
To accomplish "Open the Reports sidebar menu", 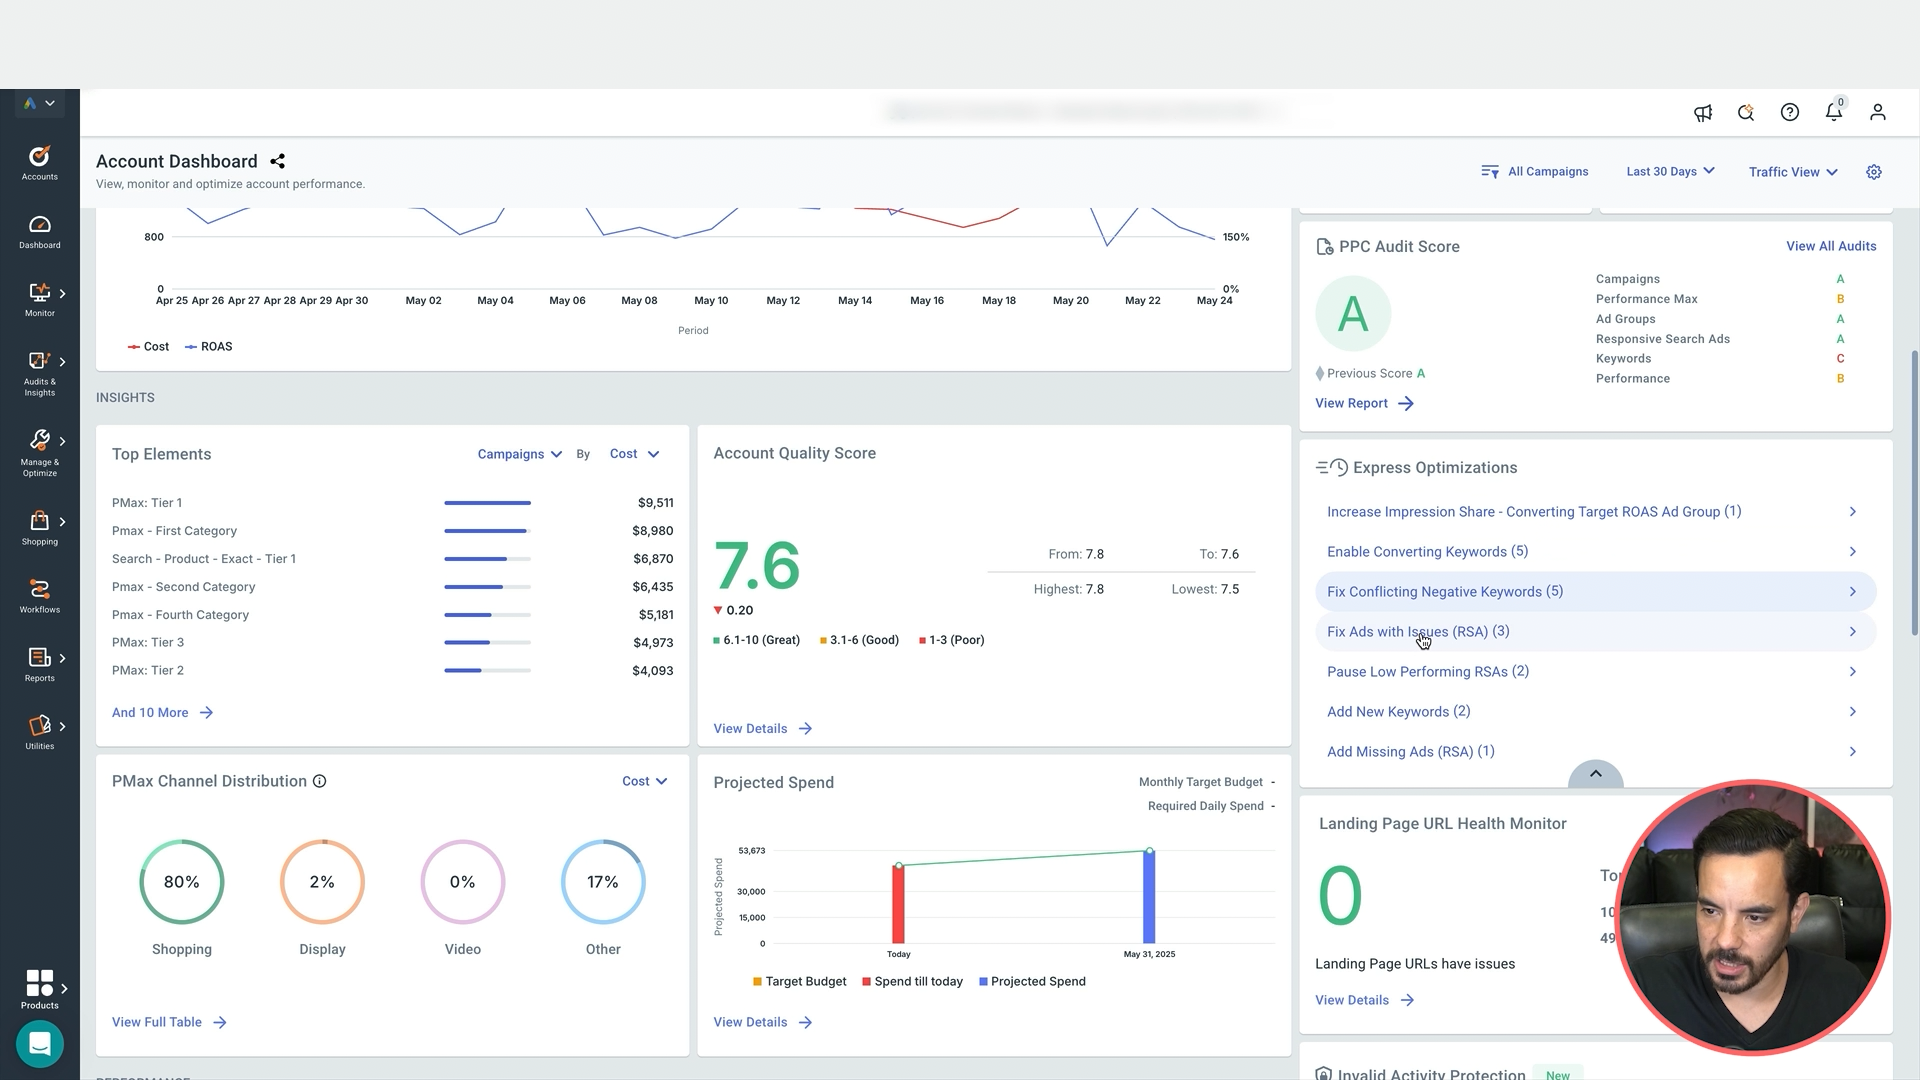I will pyautogui.click(x=40, y=664).
